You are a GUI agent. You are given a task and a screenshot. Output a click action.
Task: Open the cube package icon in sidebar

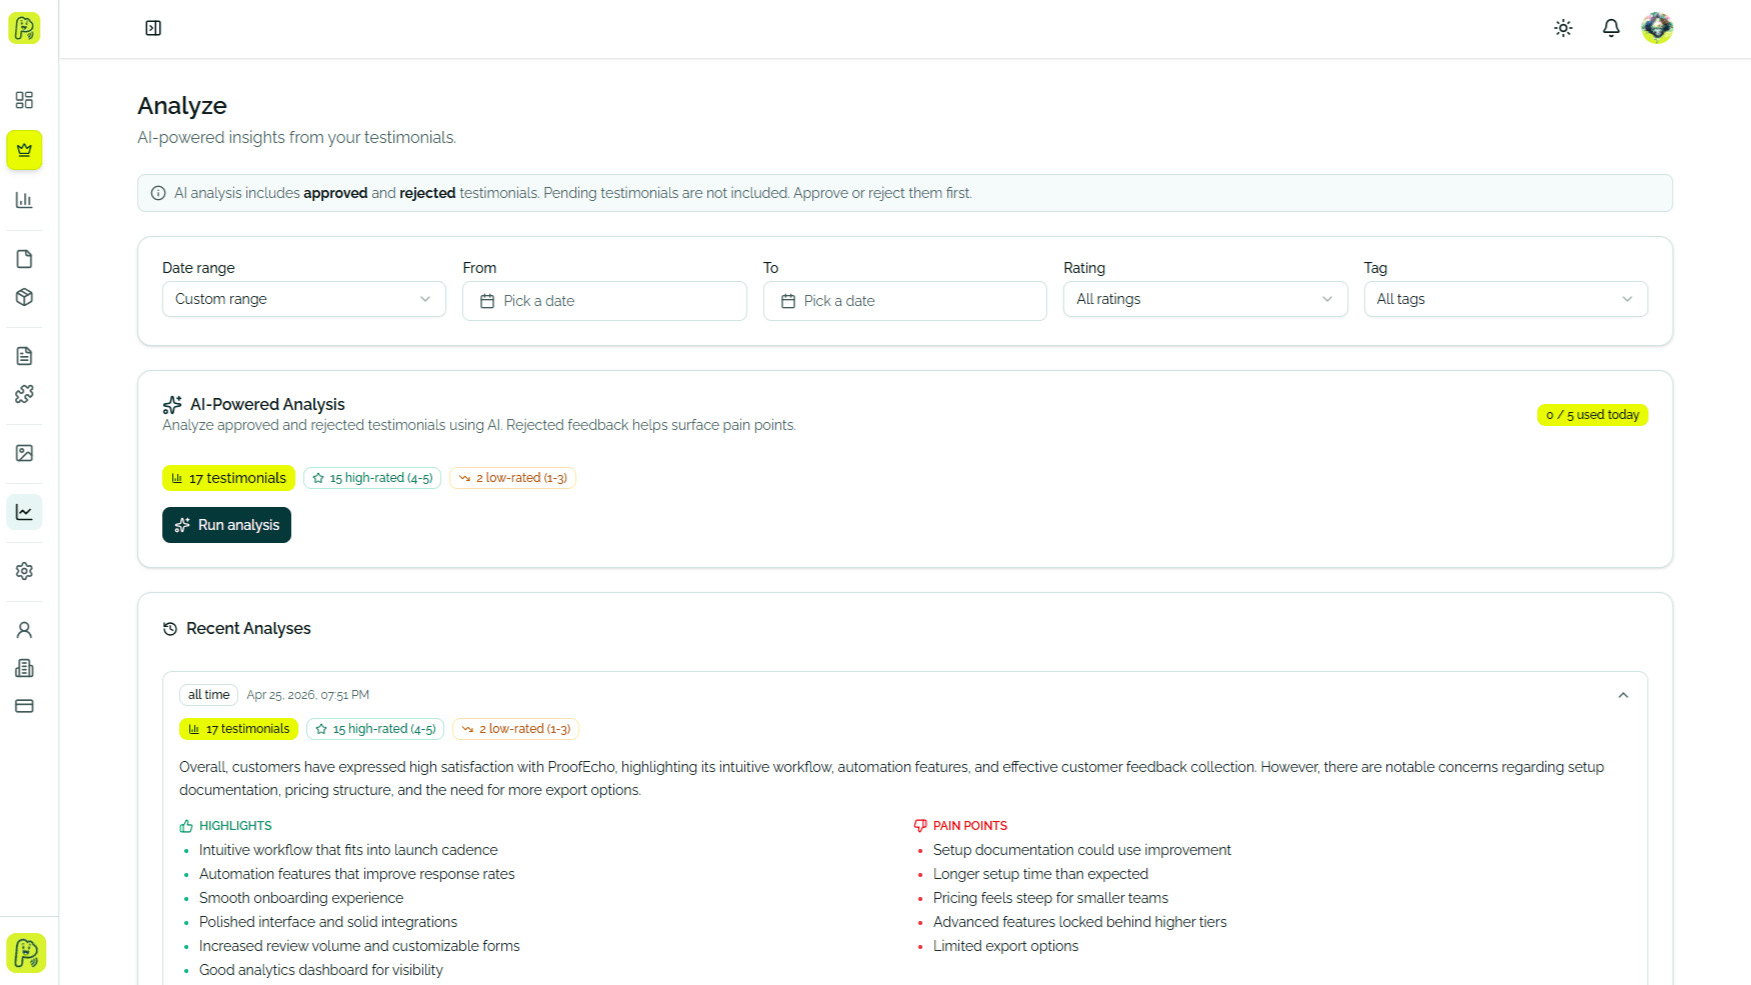tap(24, 297)
